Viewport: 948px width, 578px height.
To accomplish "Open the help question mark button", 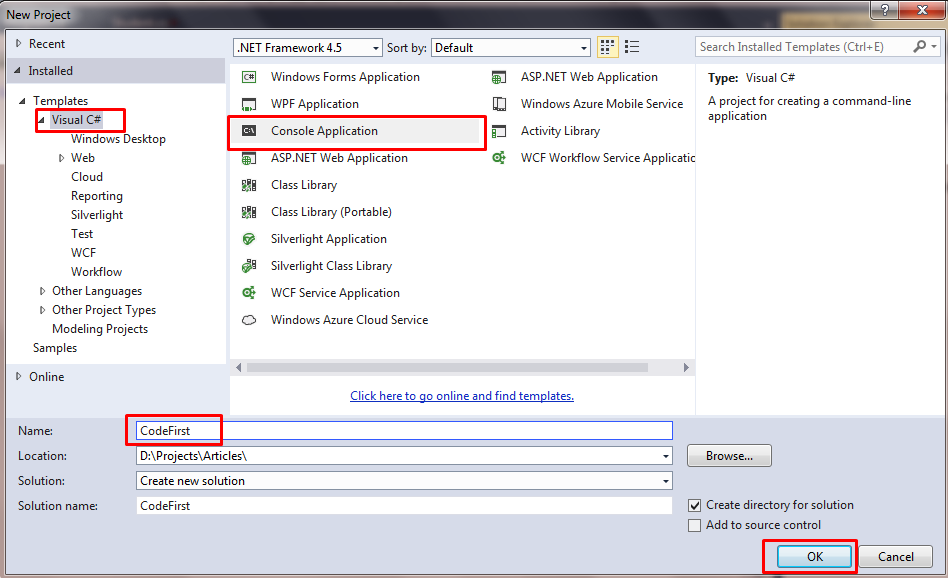I will point(885,10).
